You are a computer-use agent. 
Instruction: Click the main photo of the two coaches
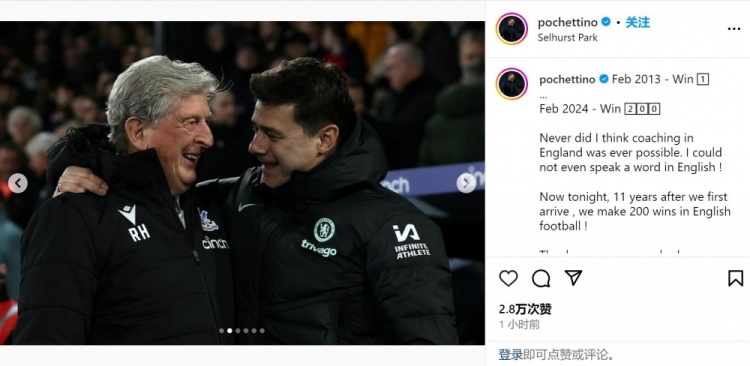pos(242,183)
